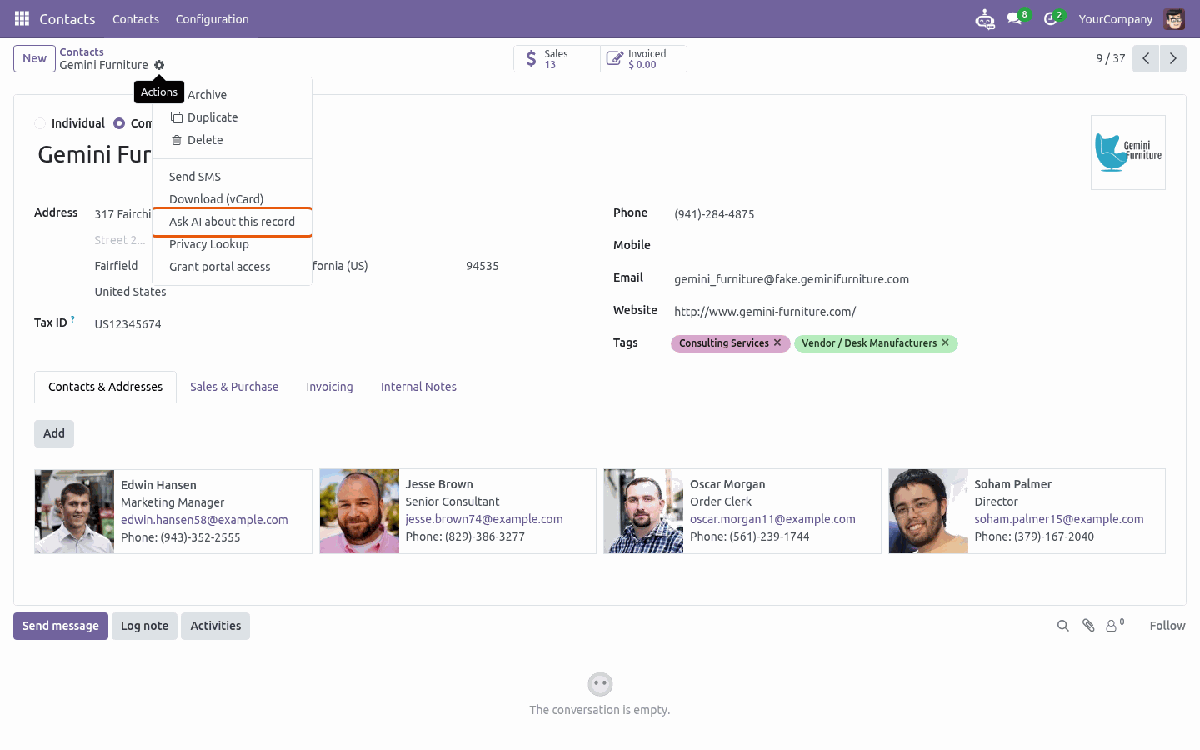Click the Contacts app name in navbar

pyautogui.click(x=67, y=19)
